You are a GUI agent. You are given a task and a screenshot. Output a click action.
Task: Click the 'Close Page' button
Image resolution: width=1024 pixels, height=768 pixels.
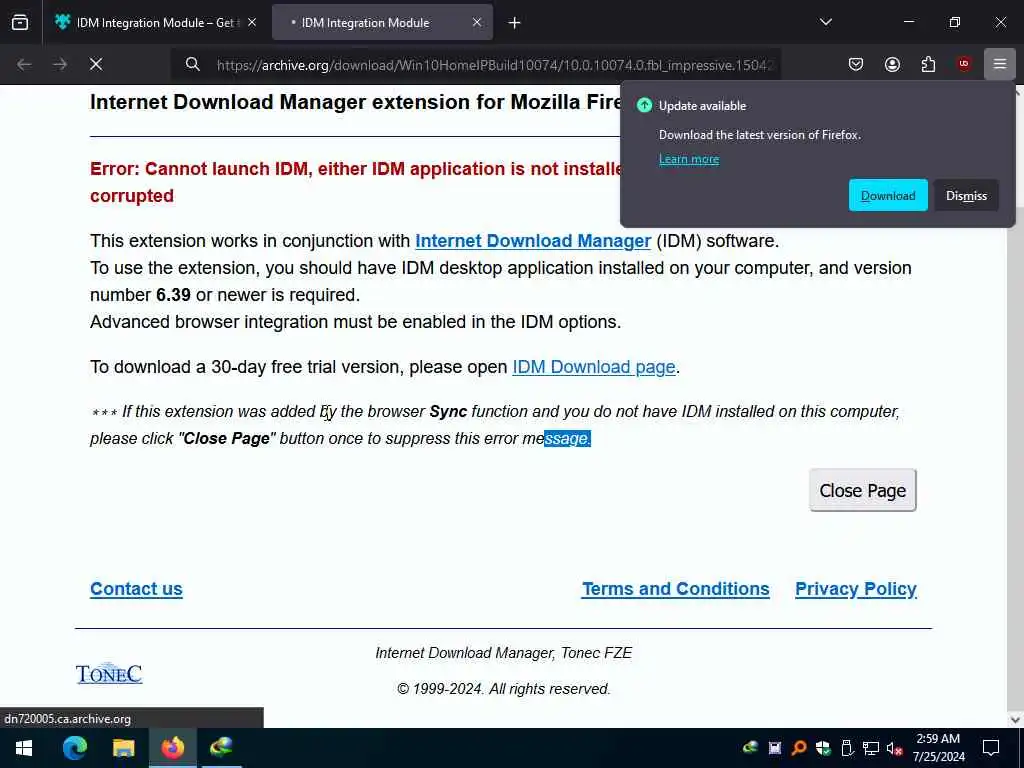(x=863, y=490)
